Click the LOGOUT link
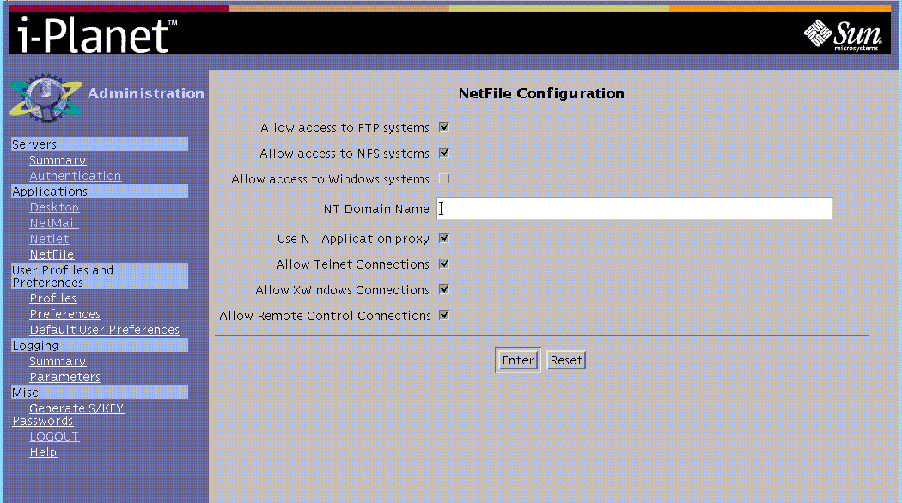Image resolution: width=902 pixels, height=503 pixels. point(54,436)
